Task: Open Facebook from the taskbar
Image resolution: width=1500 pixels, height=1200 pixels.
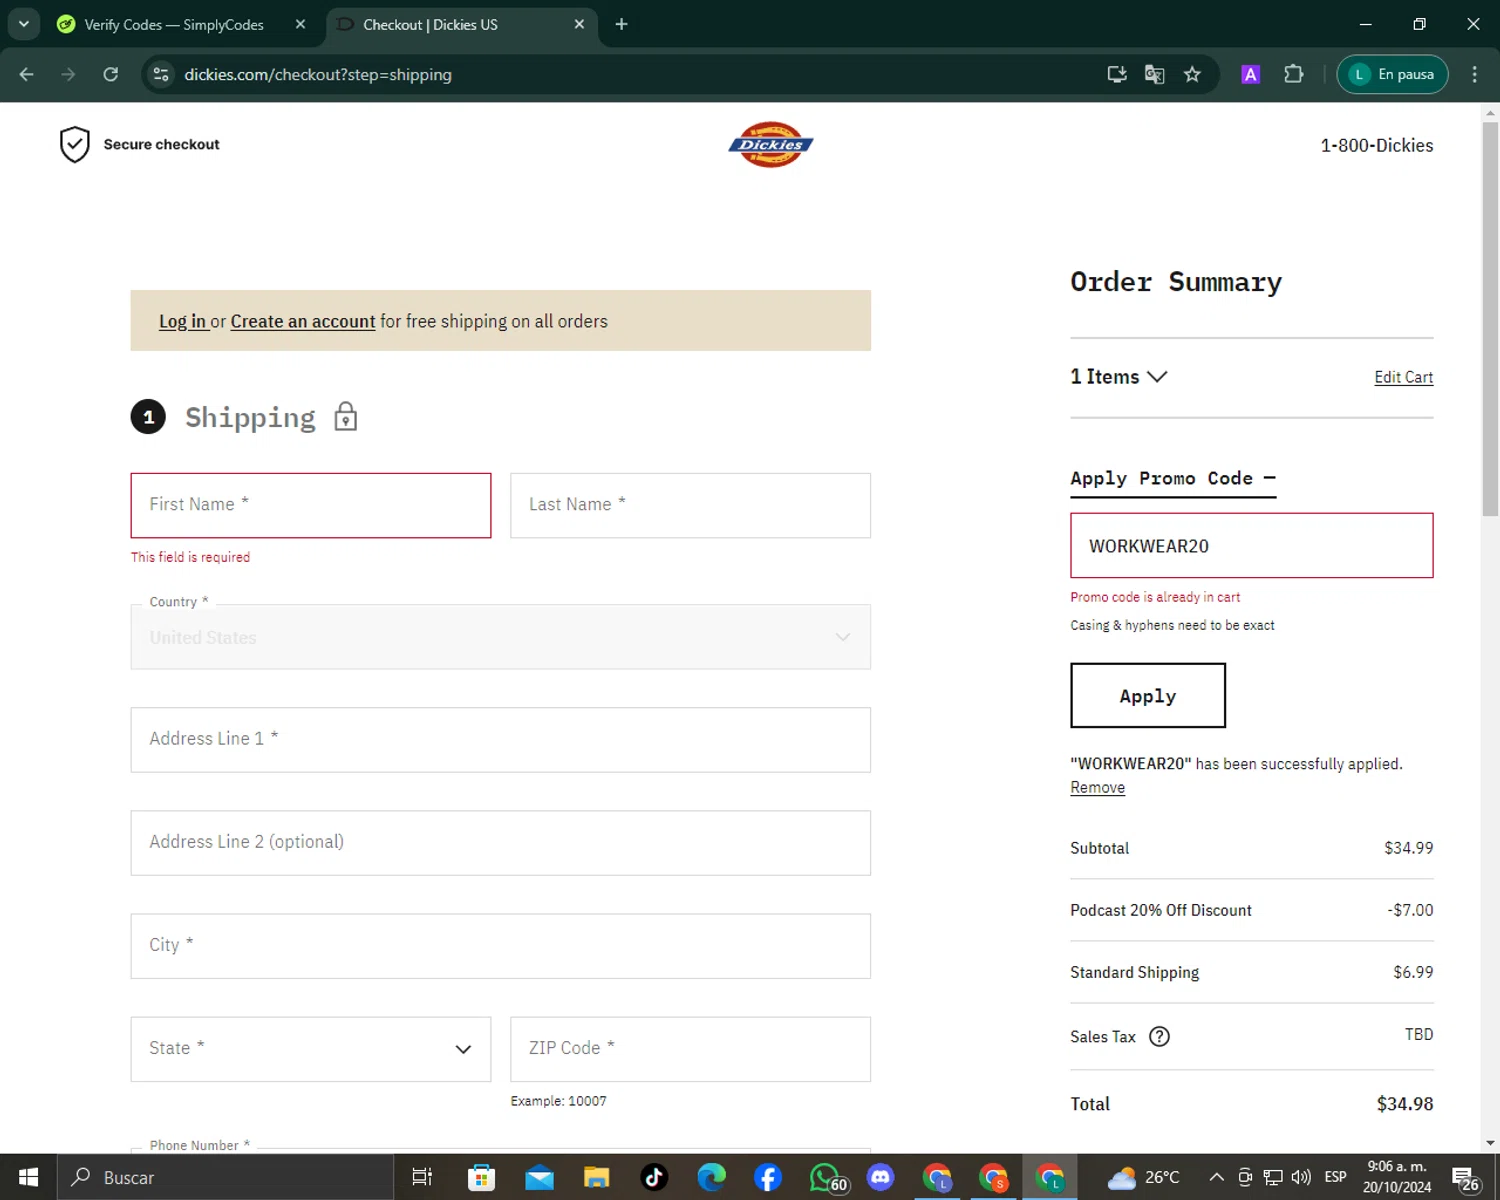Action: (768, 1177)
